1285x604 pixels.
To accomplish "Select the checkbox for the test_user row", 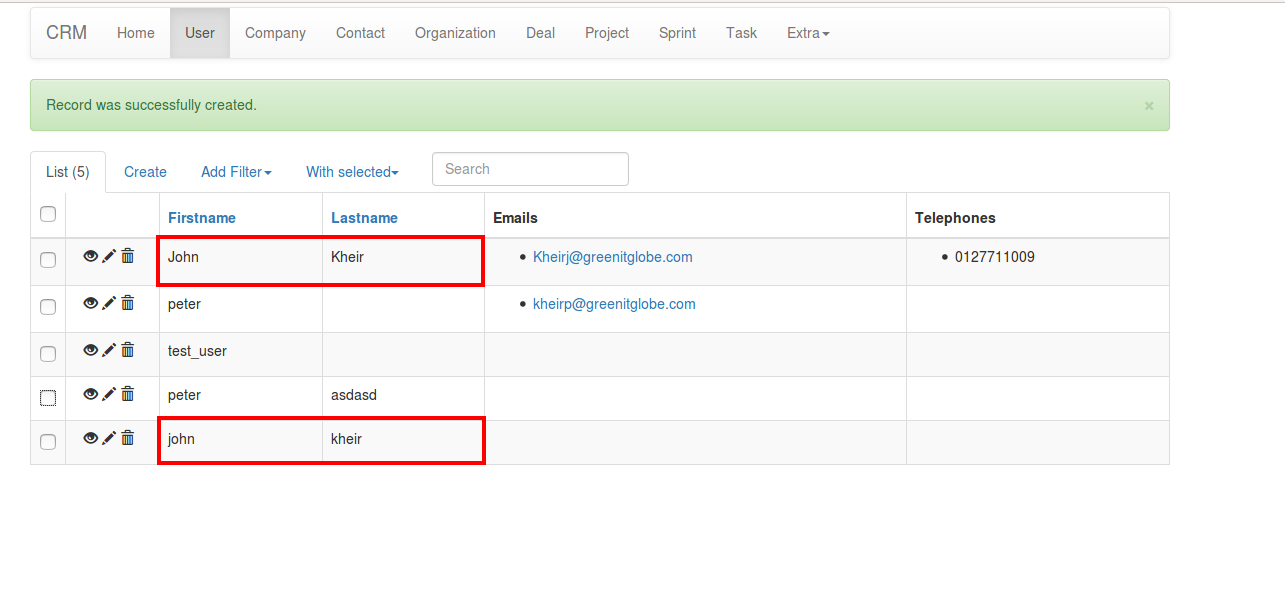I will (47, 353).
